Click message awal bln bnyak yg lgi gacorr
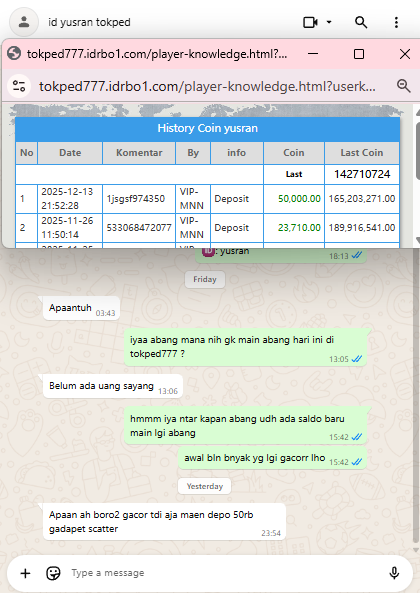Screen dimensions: 420x593 [x=272, y=458]
